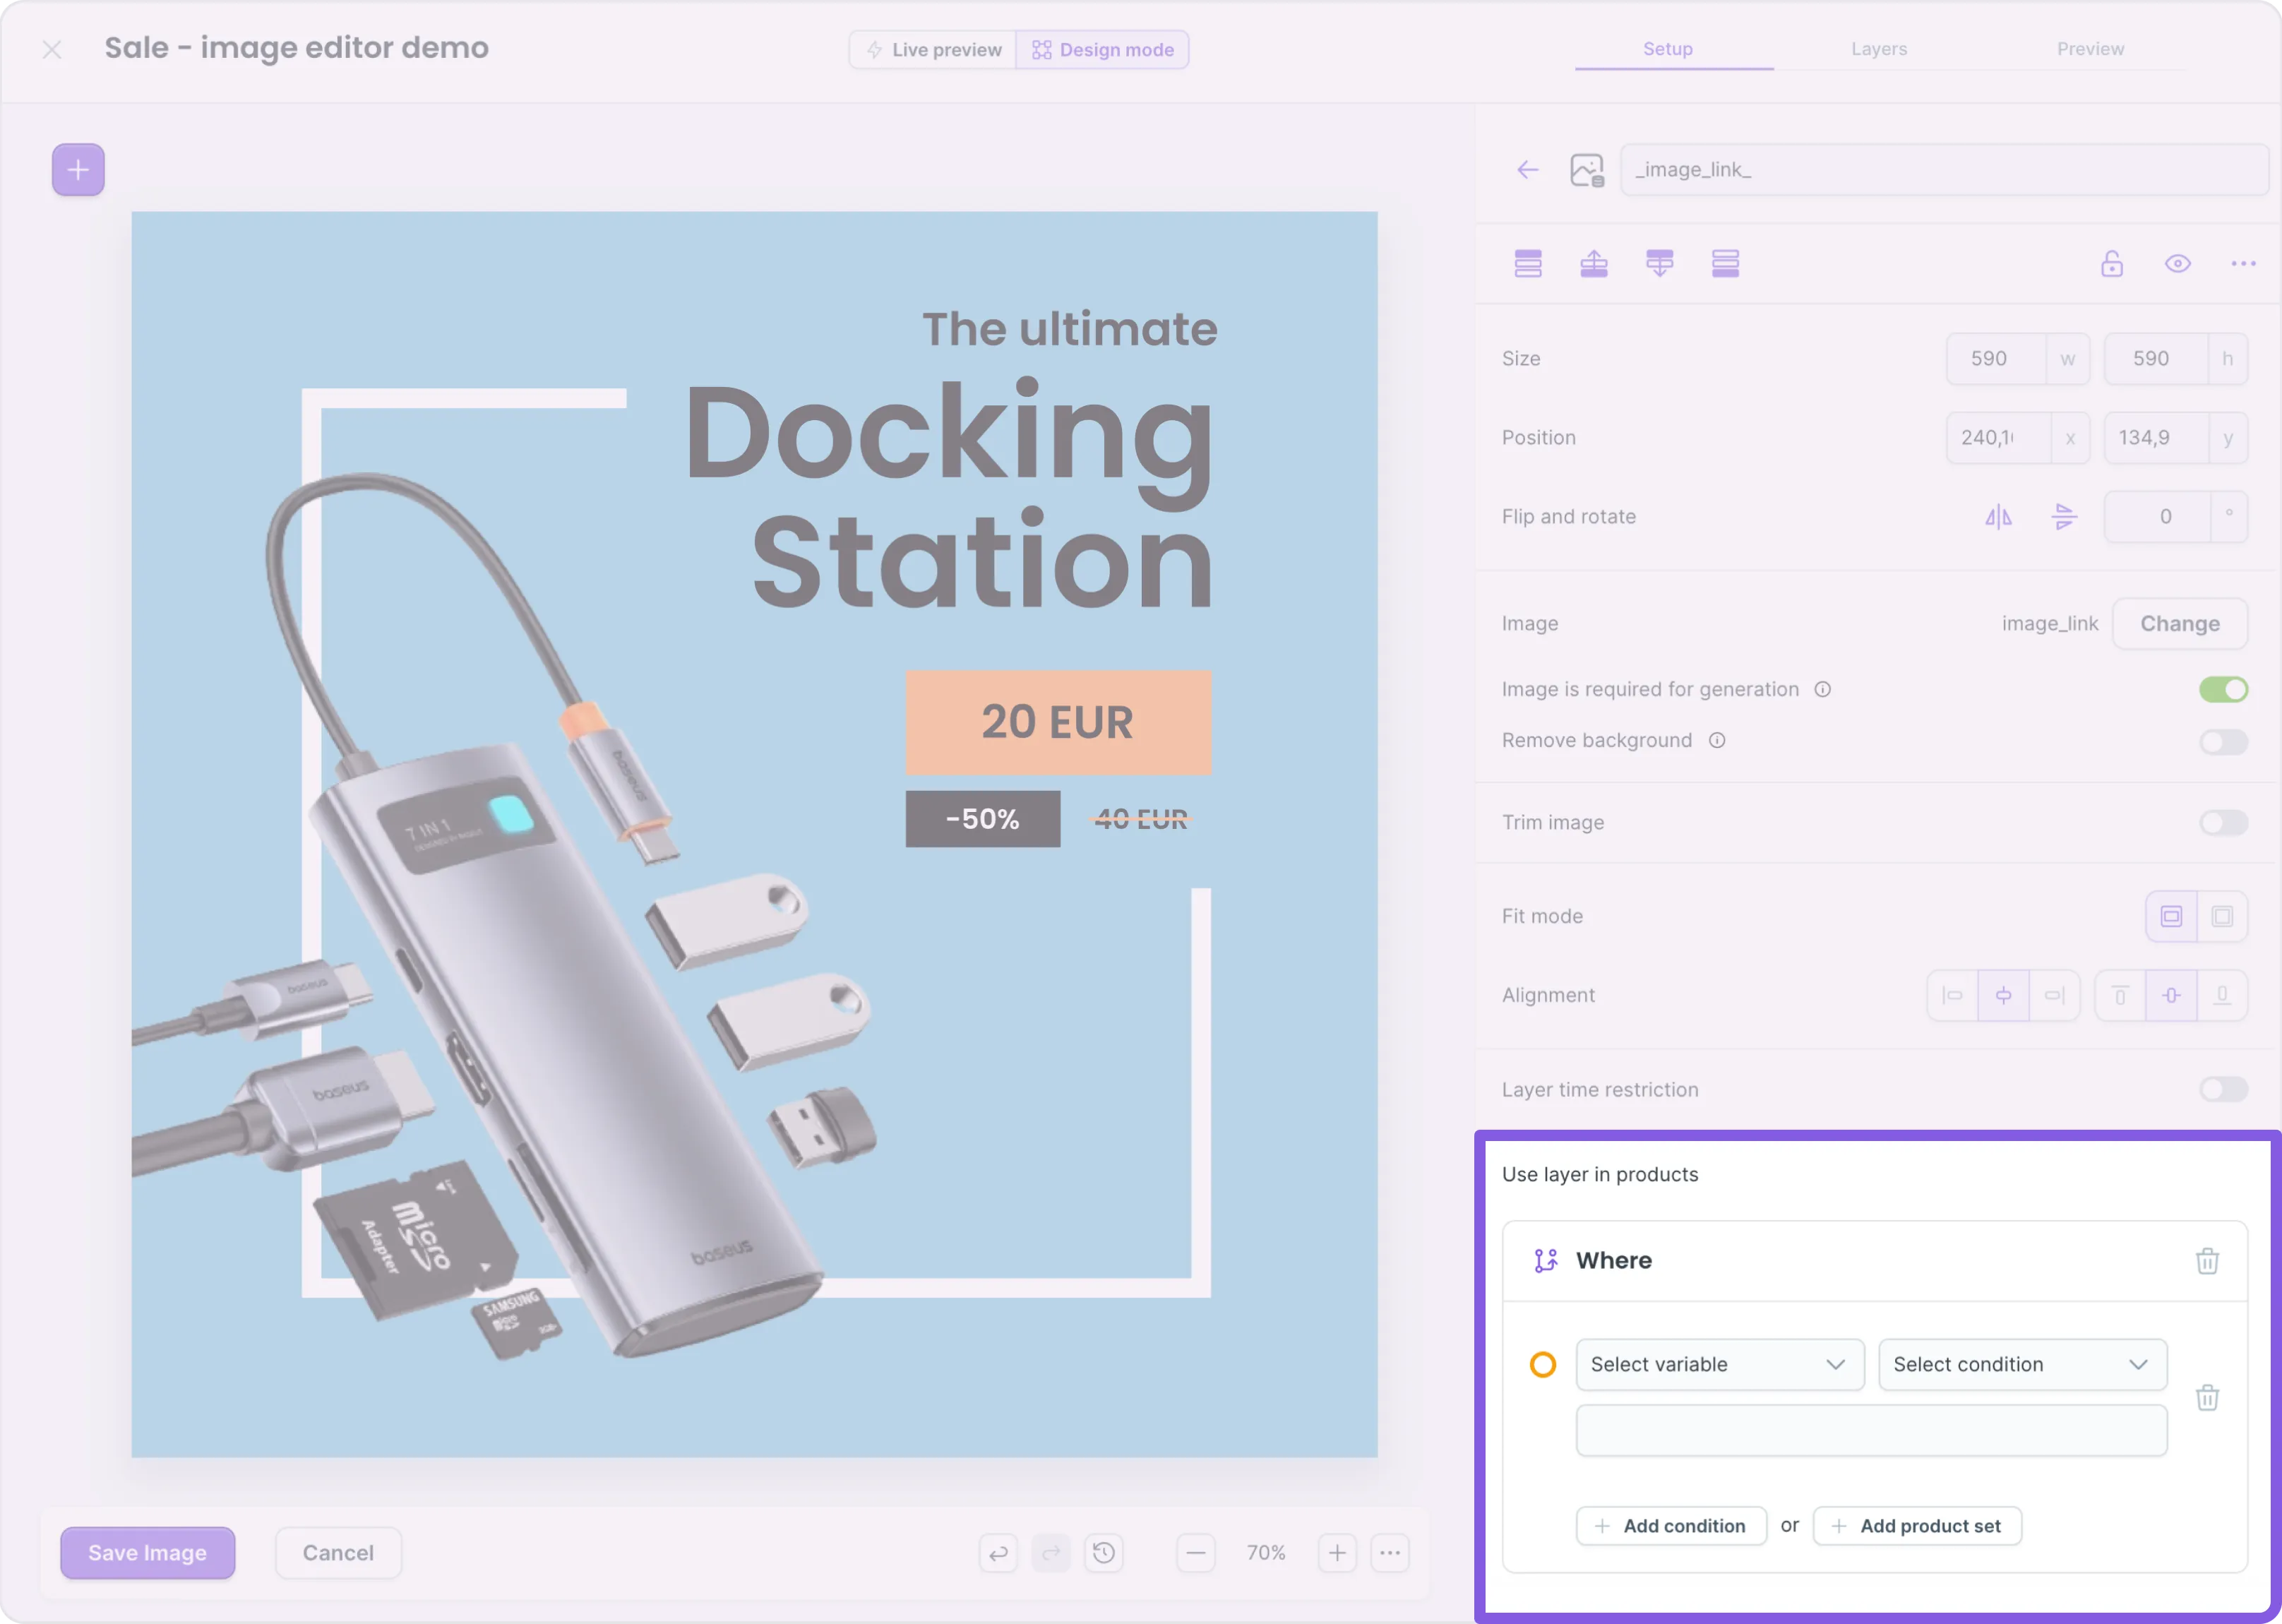The height and width of the screenshot is (1624, 2282).
Task: Click the Add condition button
Action: 1671,1527
